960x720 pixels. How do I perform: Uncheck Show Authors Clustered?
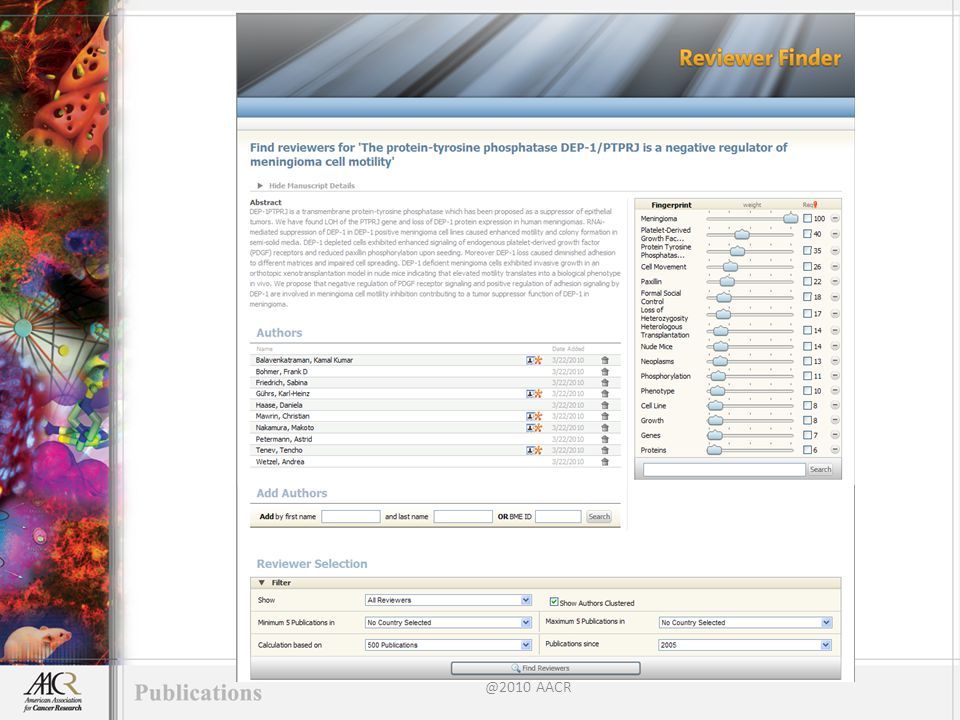[554, 602]
